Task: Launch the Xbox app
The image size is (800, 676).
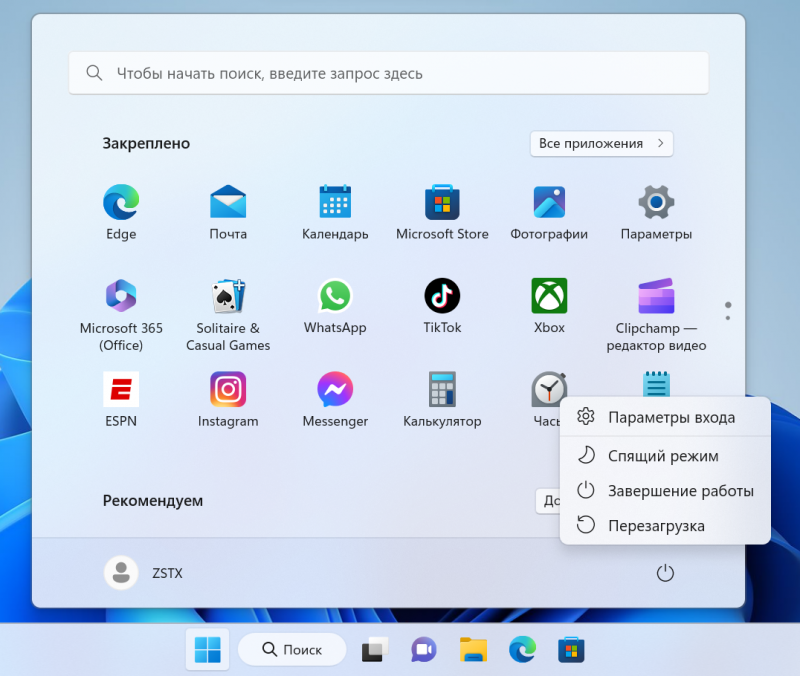Action: (x=549, y=307)
